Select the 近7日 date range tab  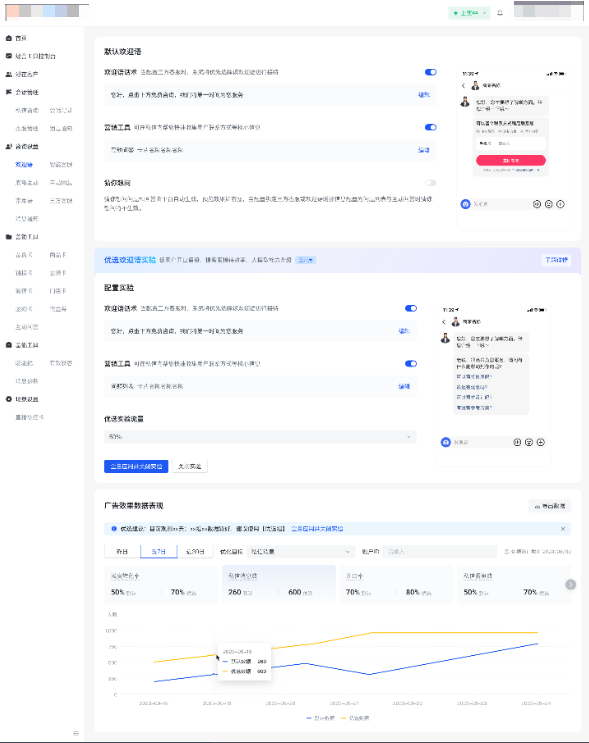159,552
